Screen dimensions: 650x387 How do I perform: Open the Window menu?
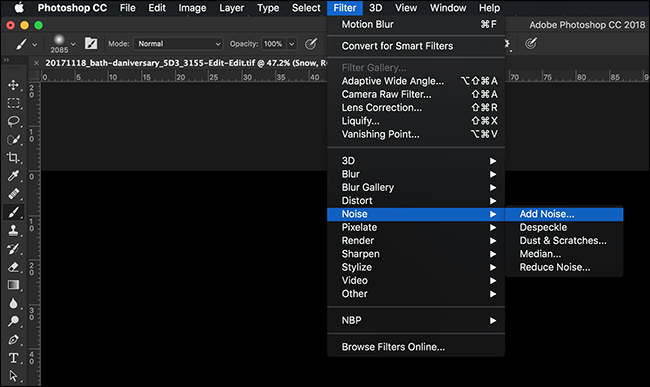click(448, 8)
